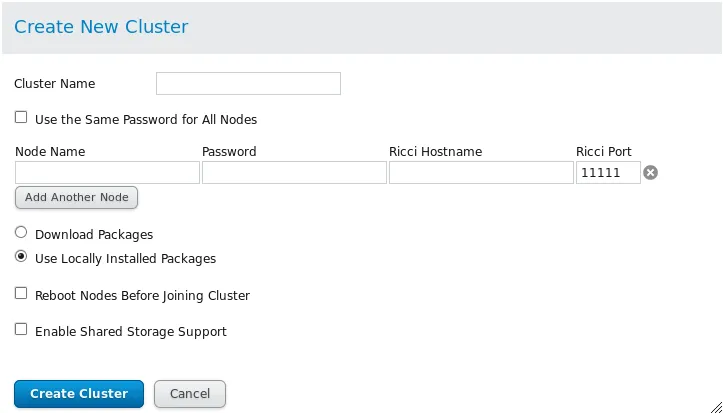Remove the node row with X icon

point(650,173)
